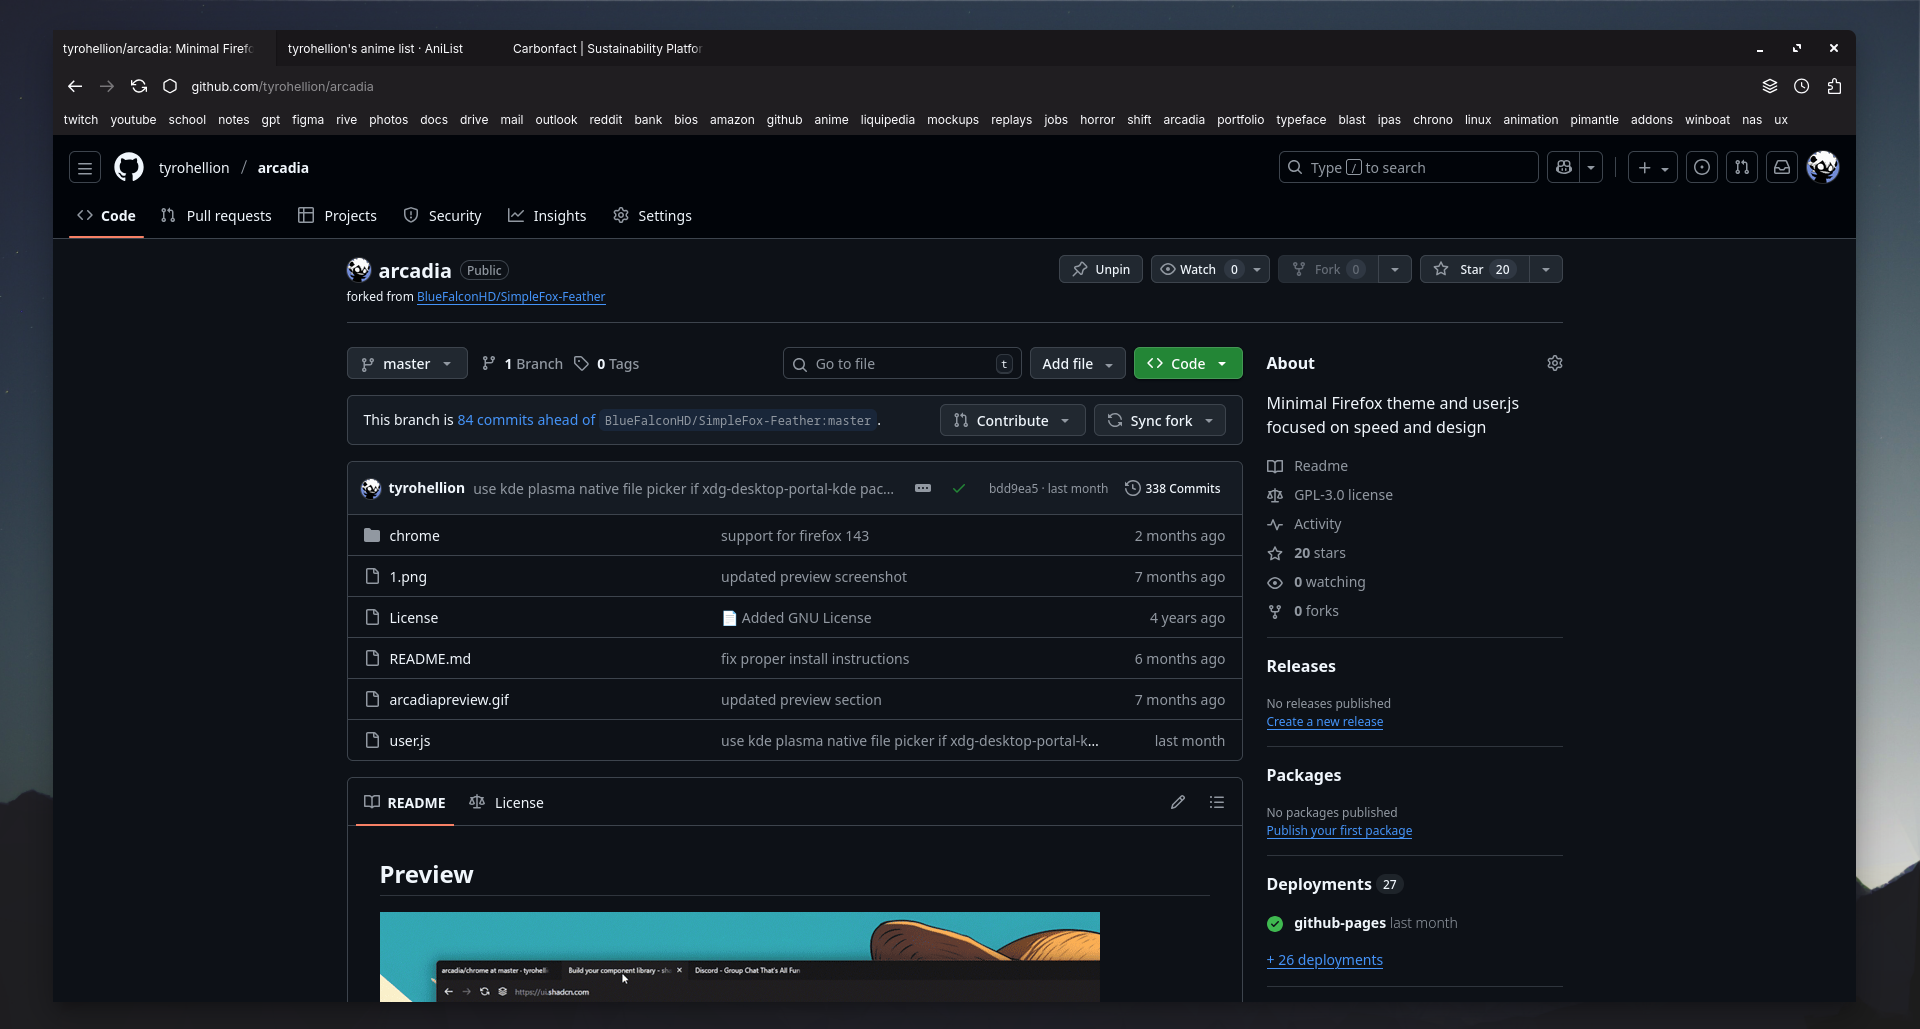The image size is (1920, 1029).
Task: Open the GitHub homepage logo
Action: pyautogui.click(x=129, y=168)
